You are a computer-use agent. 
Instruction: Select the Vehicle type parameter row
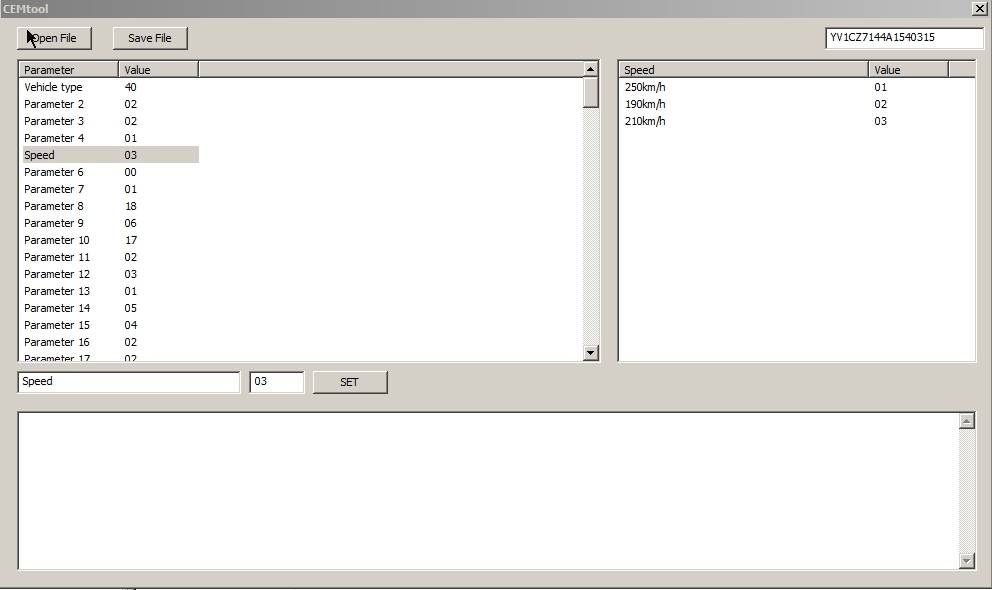click(x=54, y=87)
